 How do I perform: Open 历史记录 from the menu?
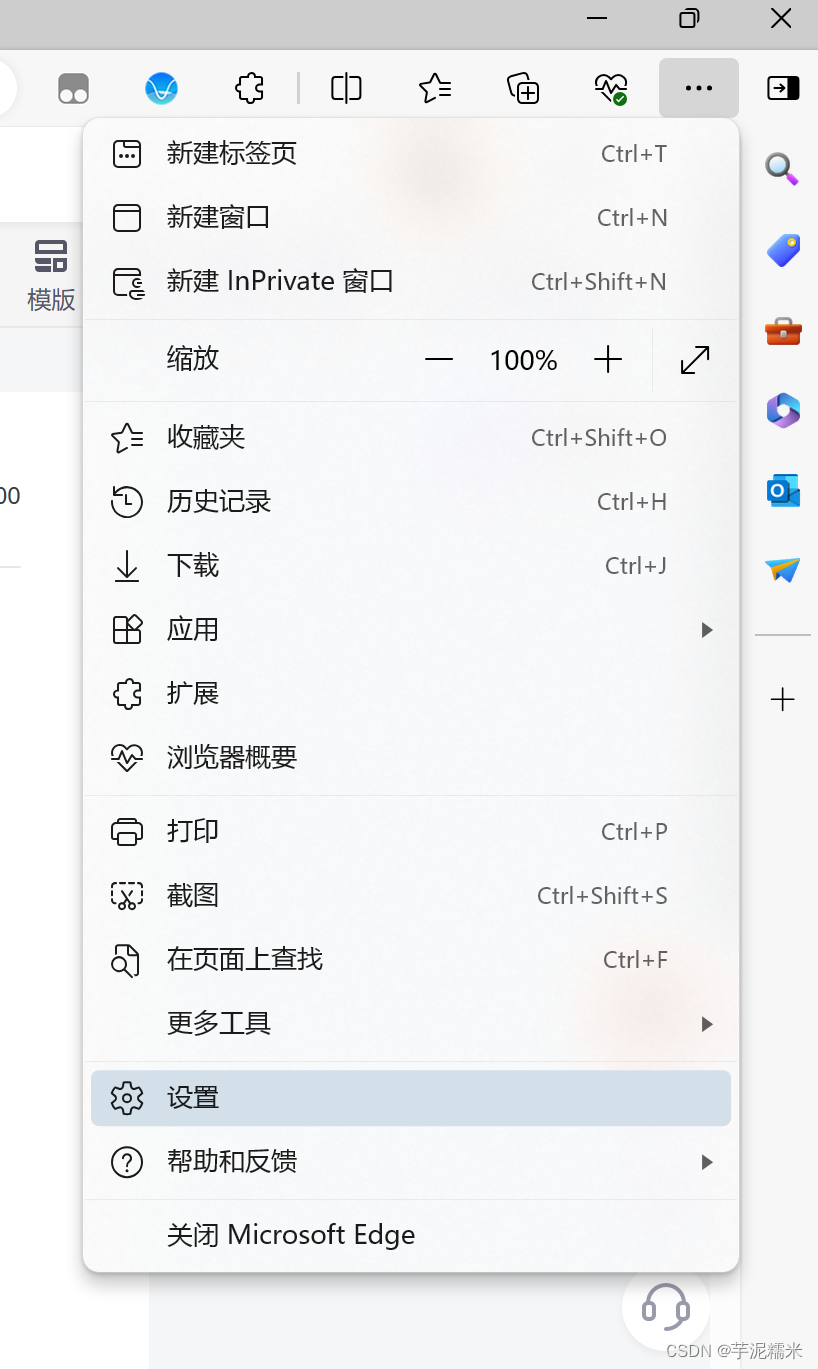[x=411, y=501]
